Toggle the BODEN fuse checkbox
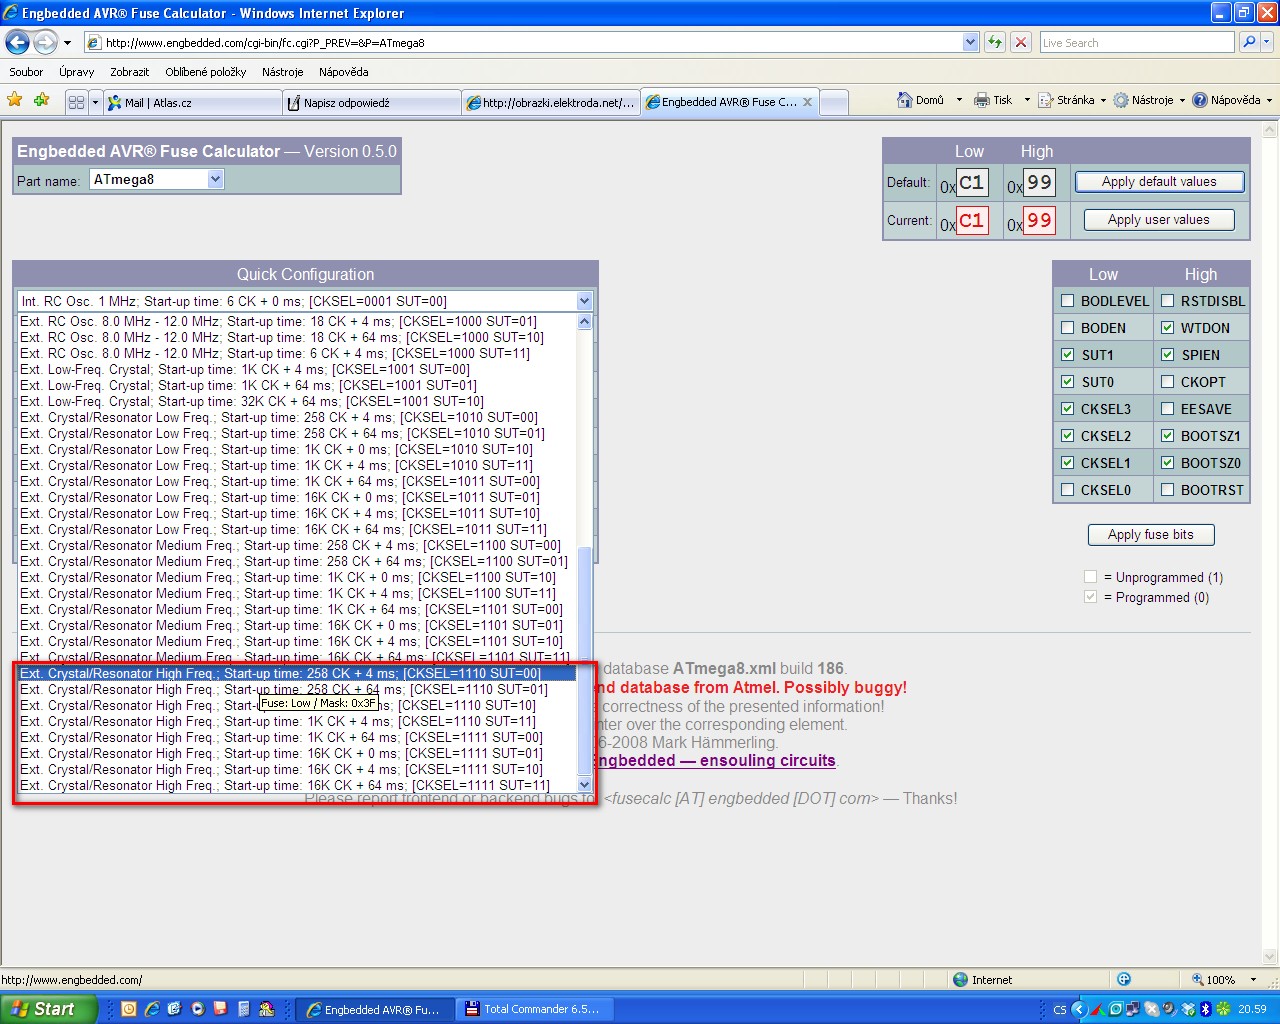 pos(1067,328)
